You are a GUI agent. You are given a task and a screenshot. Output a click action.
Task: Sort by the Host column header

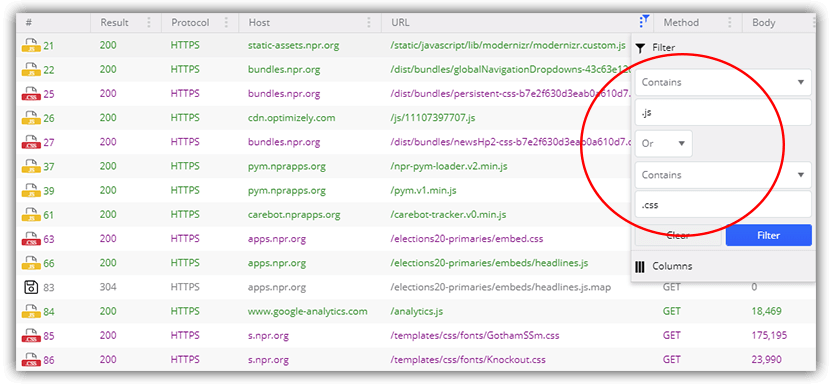(258, 22)
